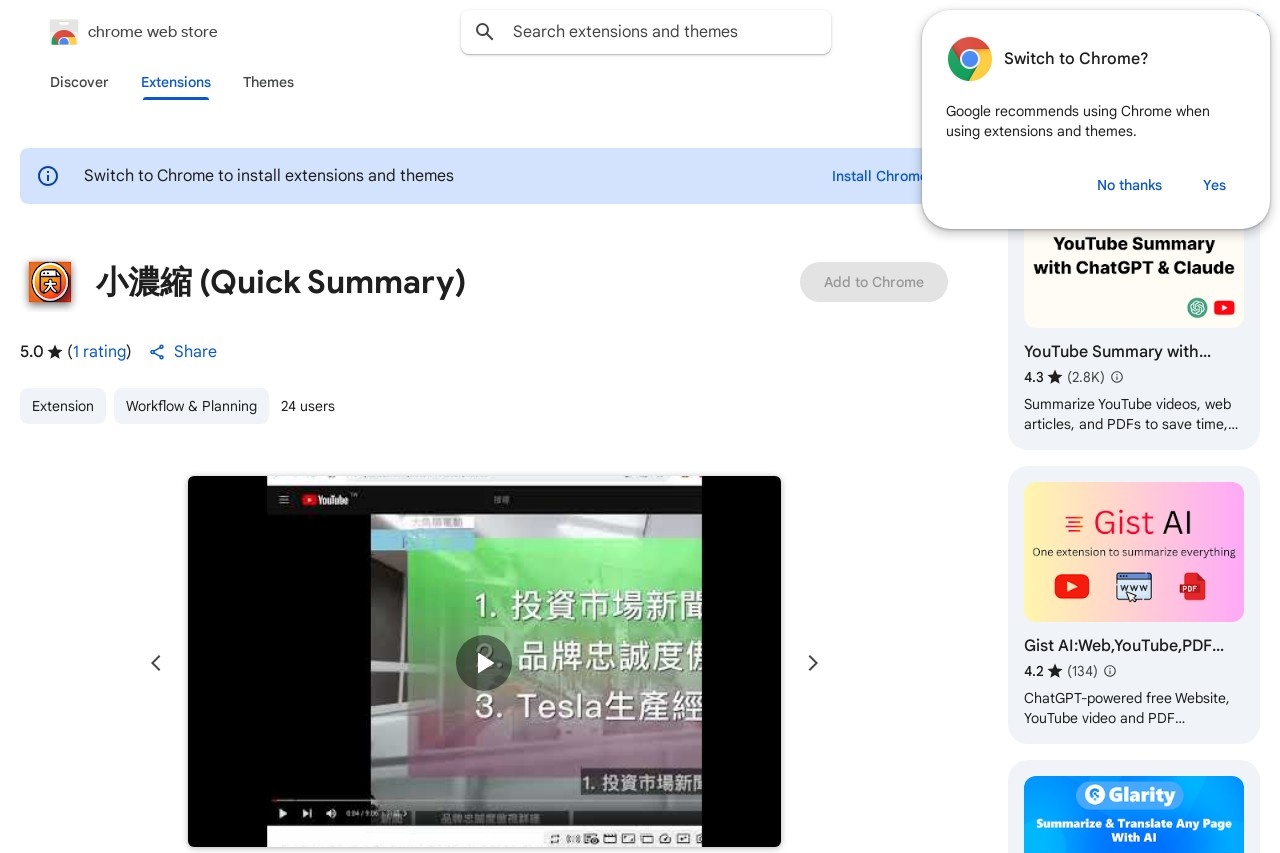Click the info icon in blue banner
This screenshot has width=1280, height=853.
48,176
